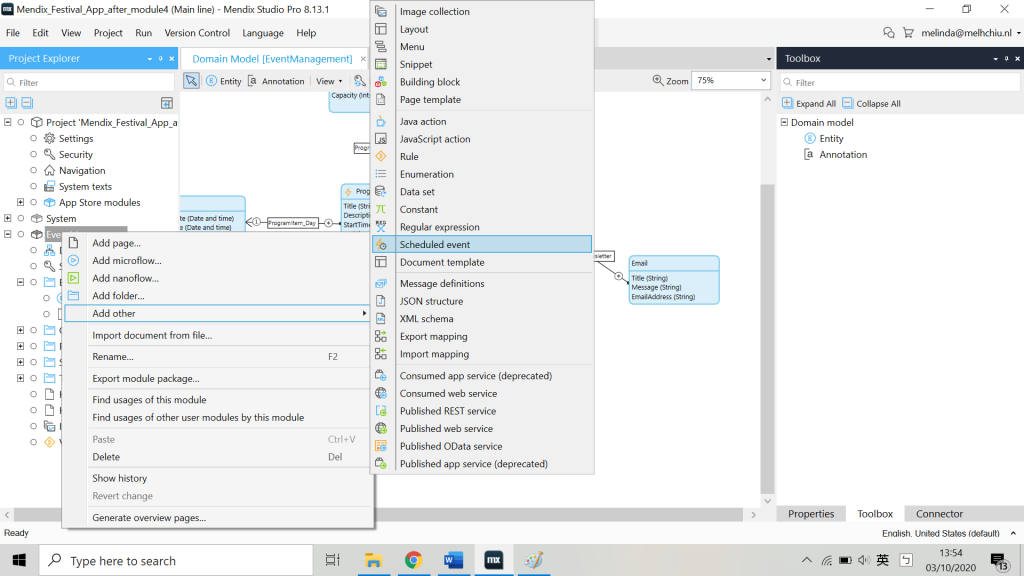Expand the App Store modules node
The width and height of the screenshot is (1024, 576).
20,202
